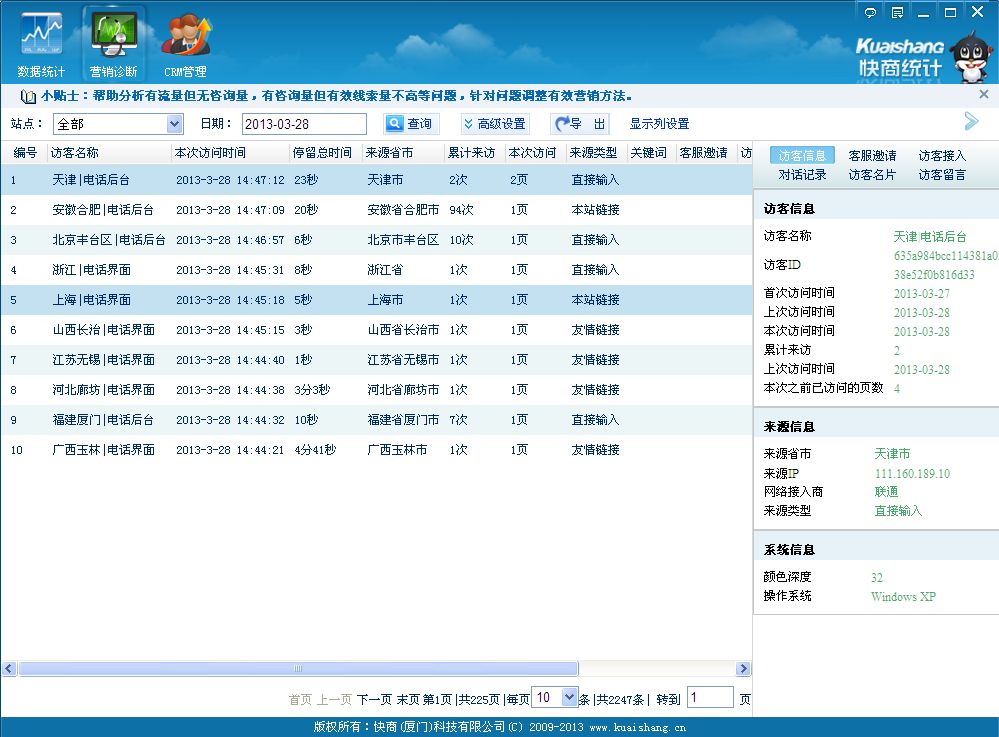Open the CRM管理 module
The image size is (999, 737).
pos(185,45)
